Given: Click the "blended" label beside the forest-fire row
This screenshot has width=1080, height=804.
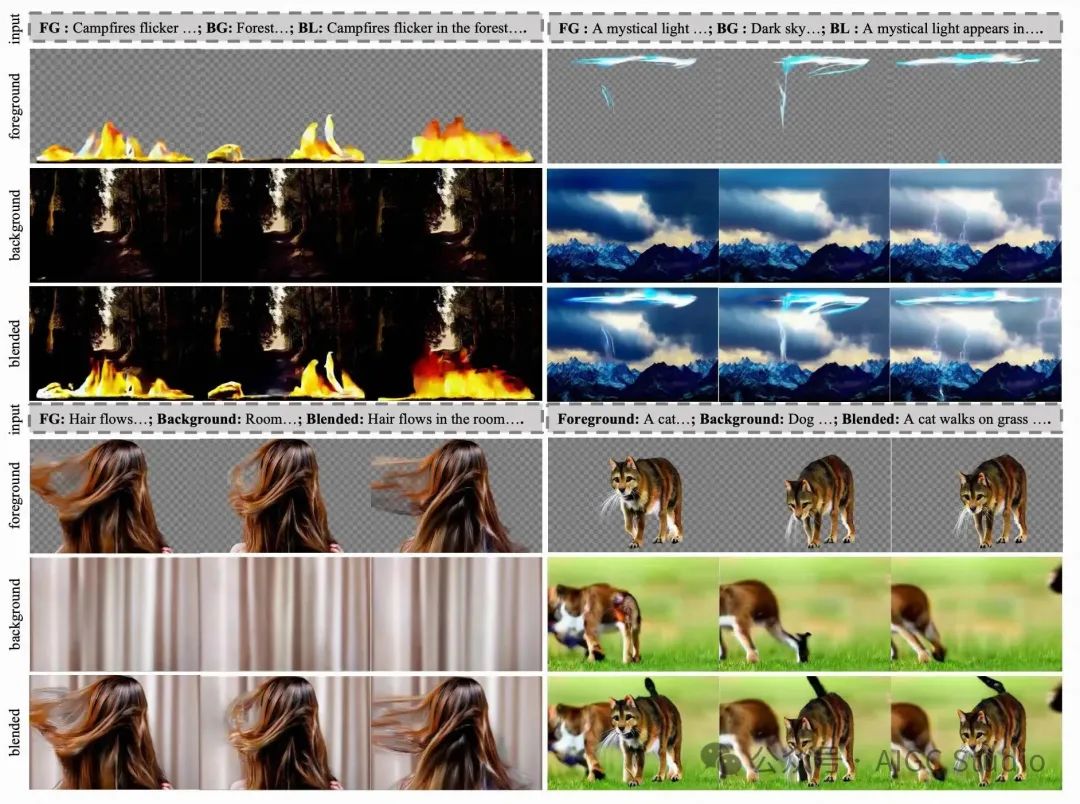Looking at the screenshot, I should pyautogui.click(x=15, y=343).
